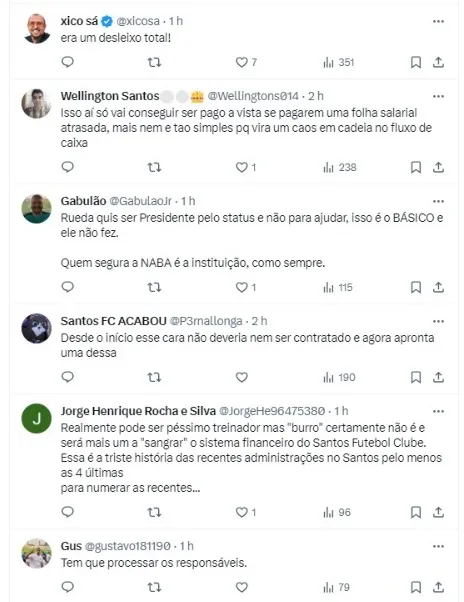Open the three-dot menu on xico sá's tweet
464x602 pixels.
pyautogui.click(x=438, y=22)
